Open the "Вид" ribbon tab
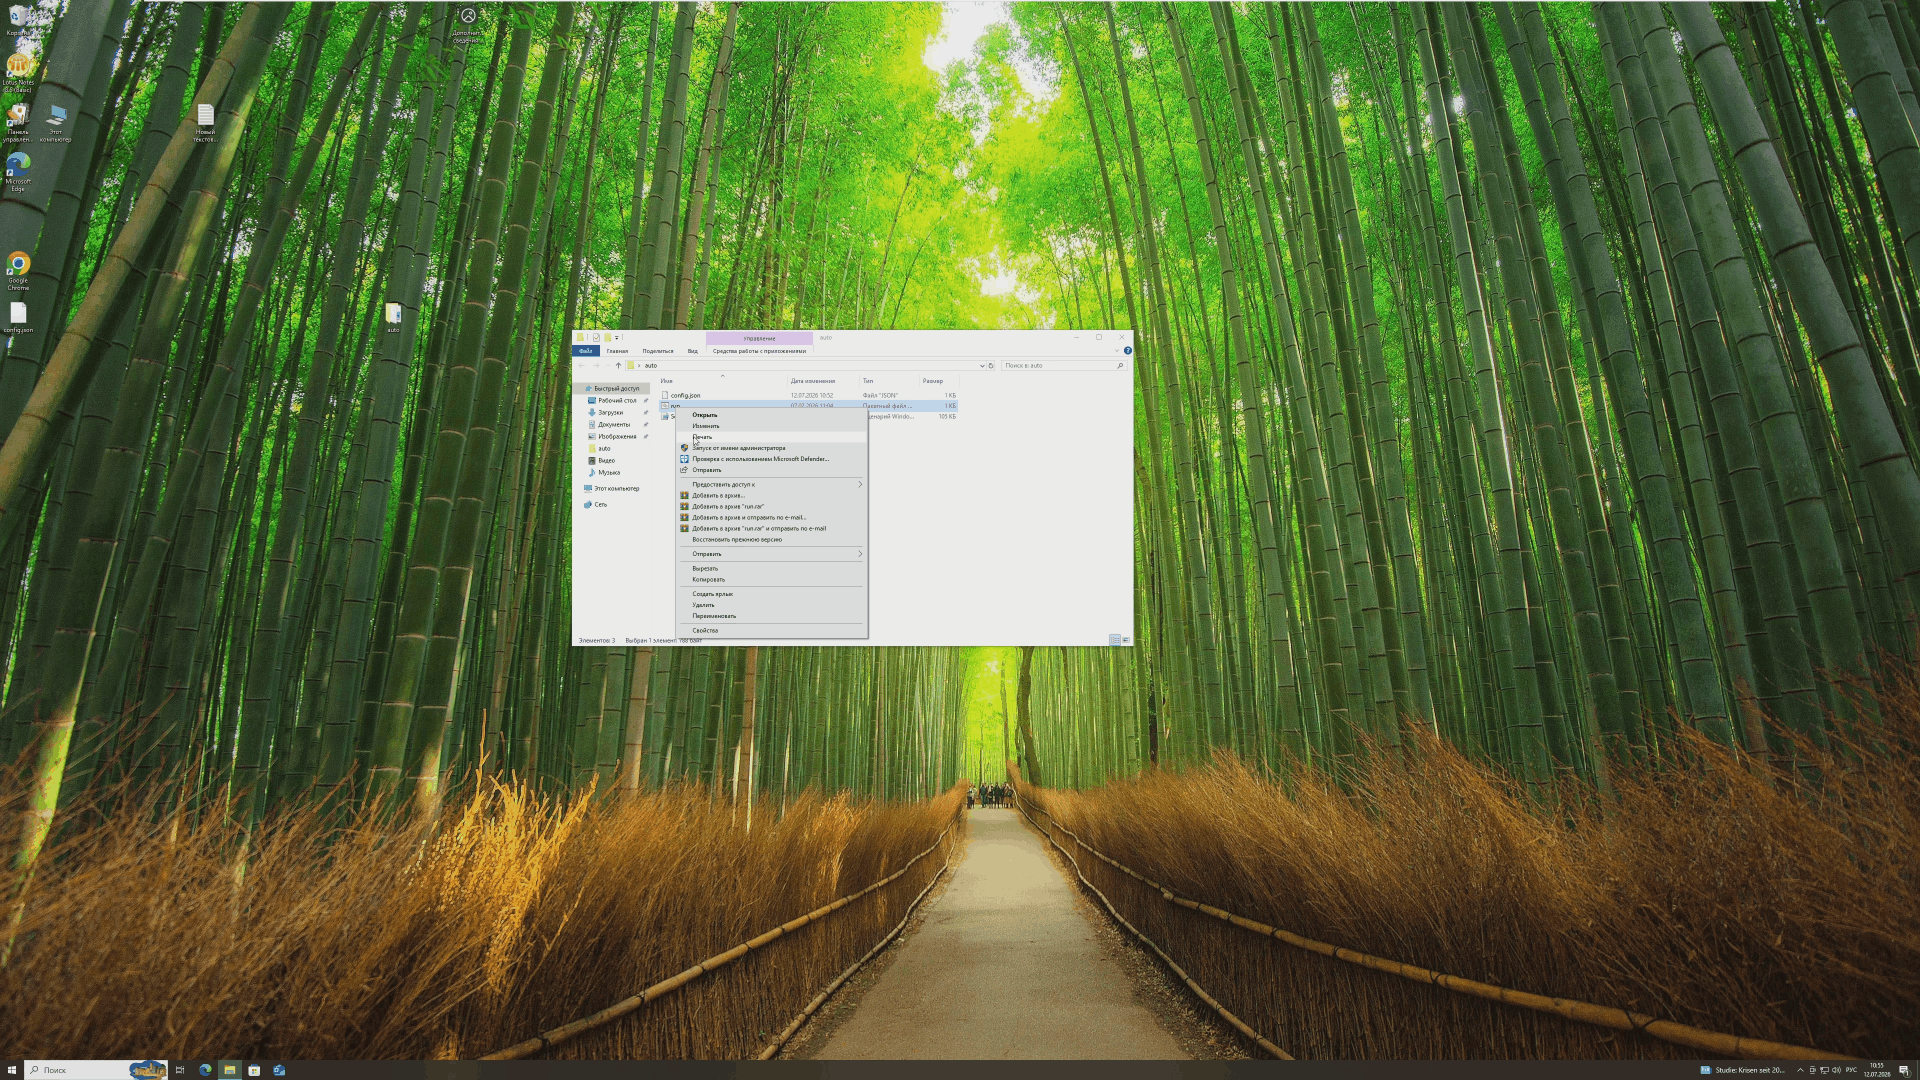This screenshot has height=1080, width=1920. pyautogui.click(x=692, y=351)
